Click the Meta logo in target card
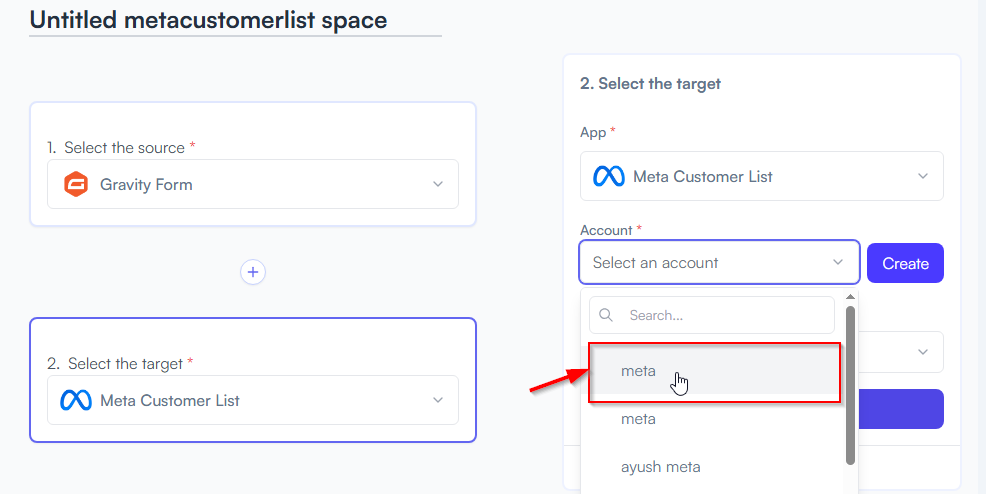 click(x=76, y=400)
